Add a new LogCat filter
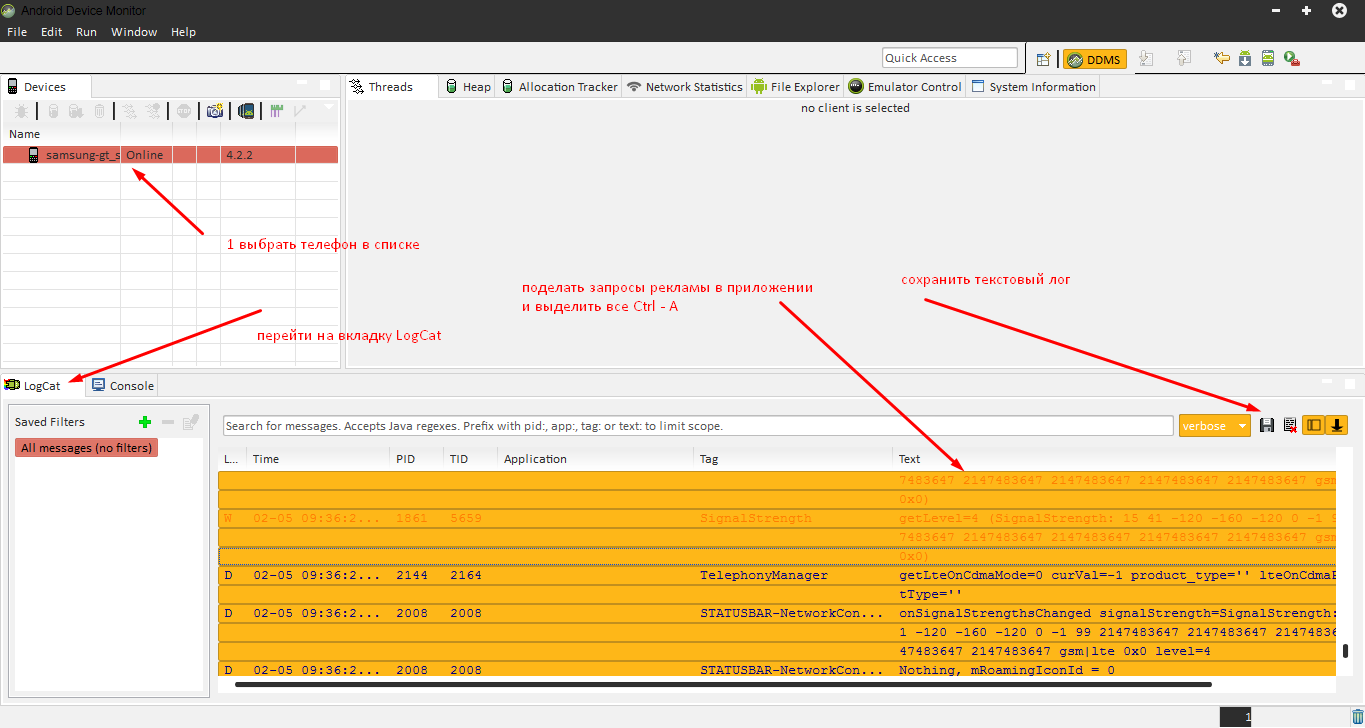Screen dimensions: 1365x728 (145, 422)
